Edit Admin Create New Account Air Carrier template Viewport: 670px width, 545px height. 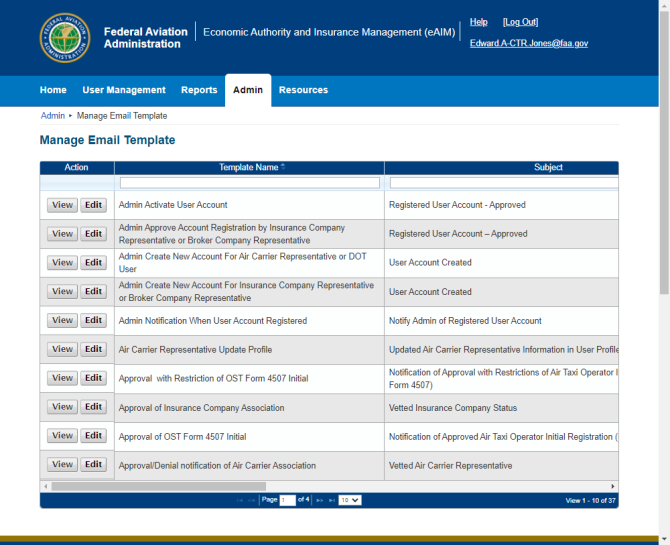tap(94, 262)
